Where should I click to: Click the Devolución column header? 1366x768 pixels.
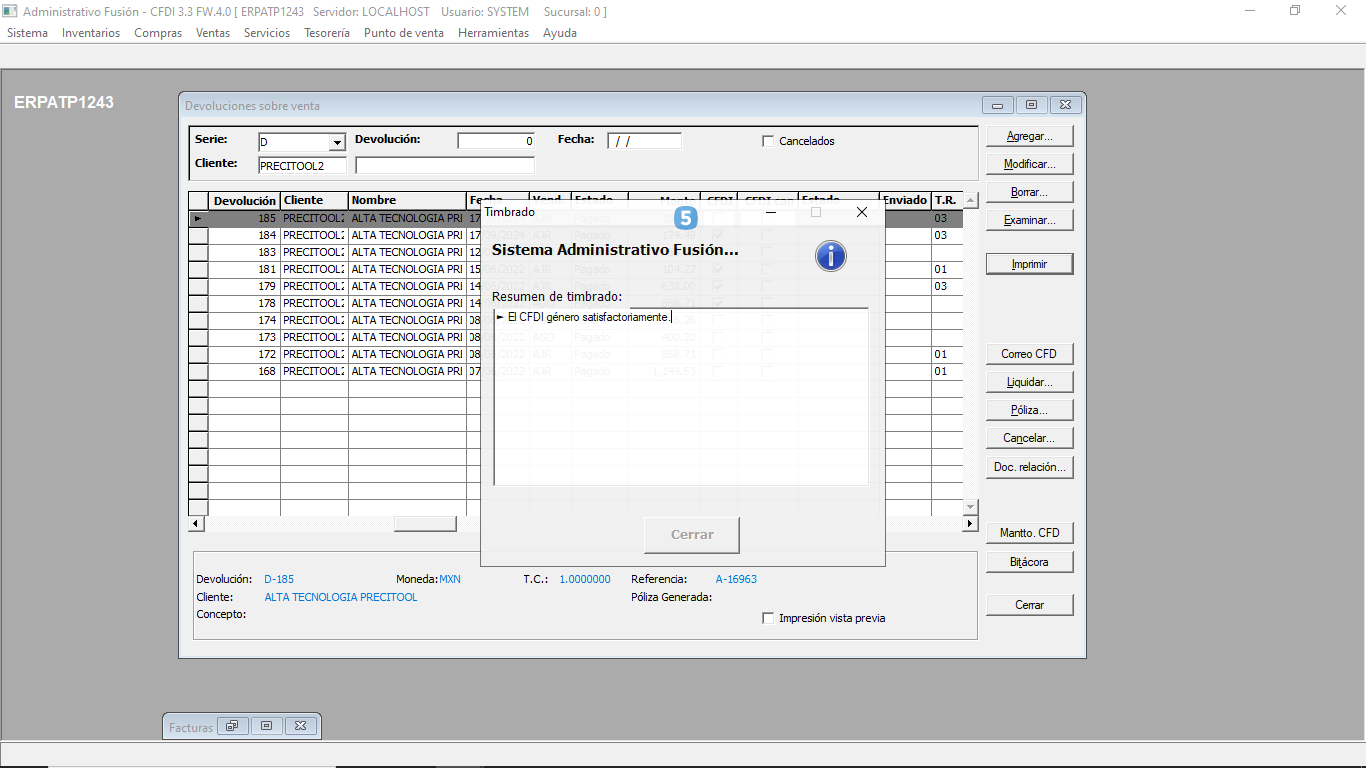click(244, 201)
